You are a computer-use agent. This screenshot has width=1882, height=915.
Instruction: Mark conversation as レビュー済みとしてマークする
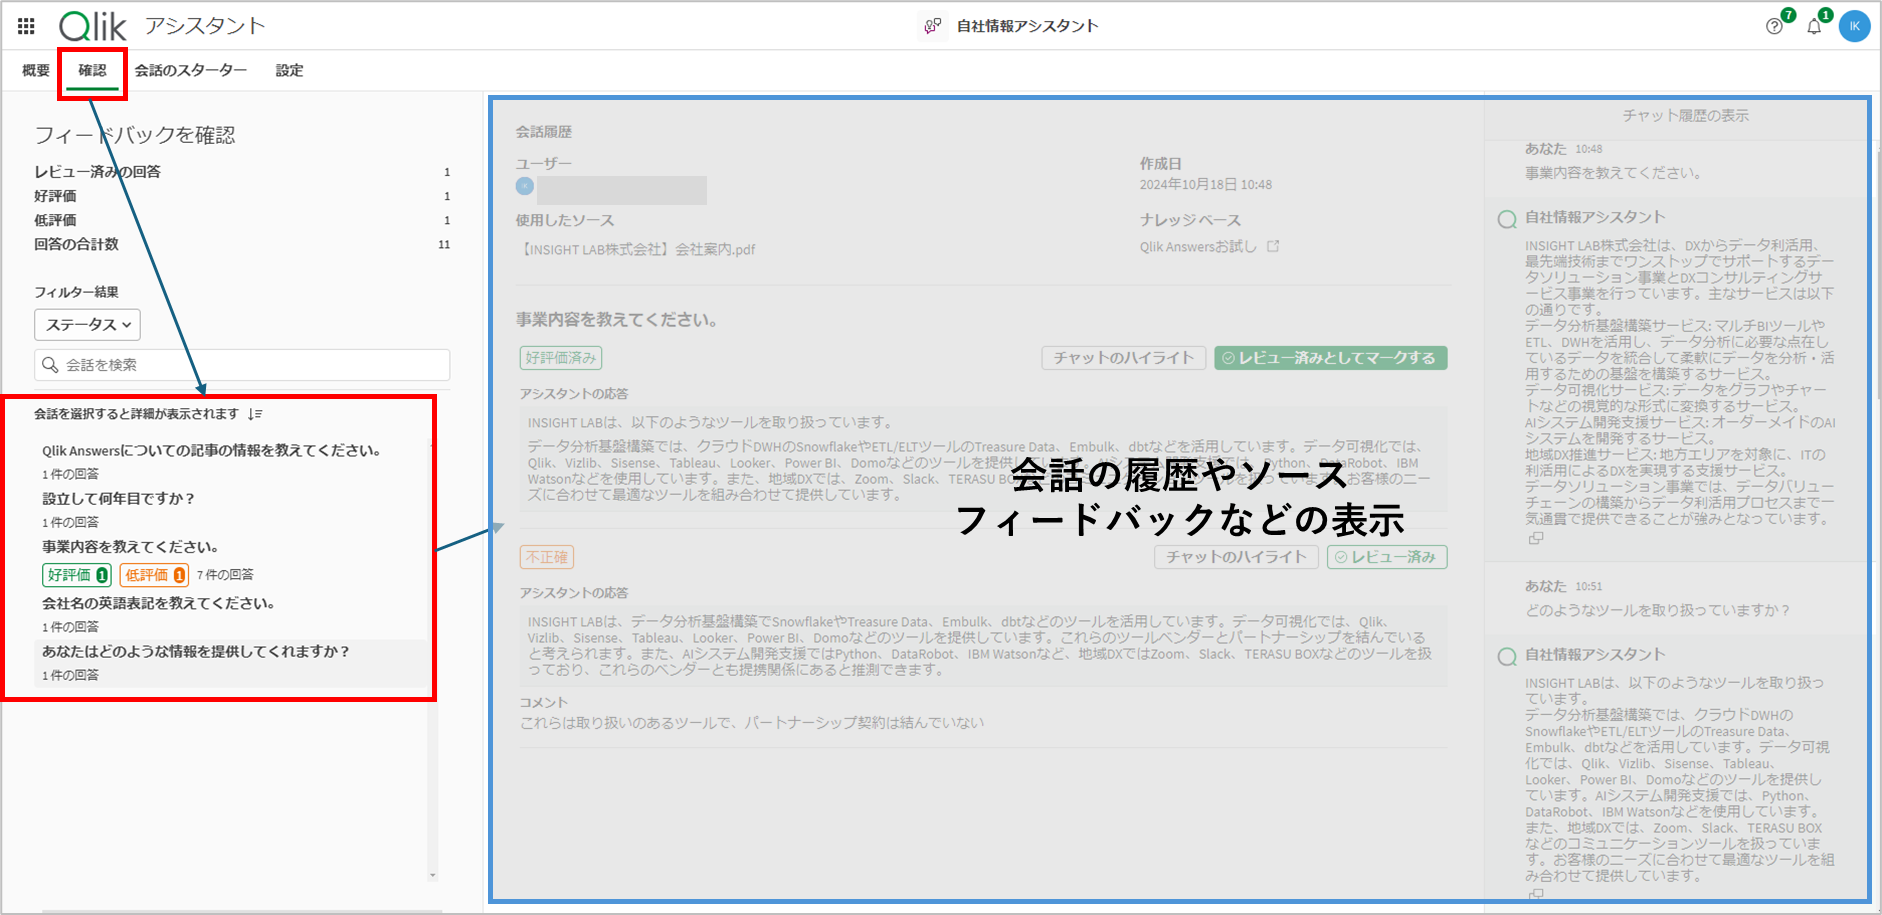click(x=1331, y=357)
